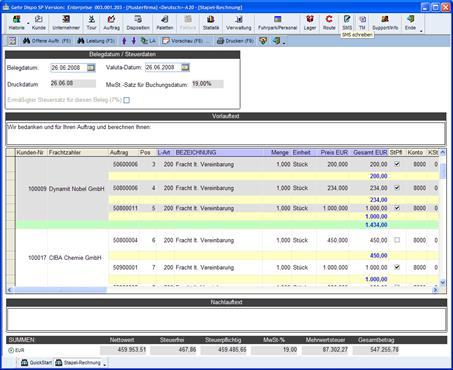The height and width of the screenshot is (370, 453).
Task: Click the Frachtzahler column header
Action: pyautogui.click(x=78, y=153)
